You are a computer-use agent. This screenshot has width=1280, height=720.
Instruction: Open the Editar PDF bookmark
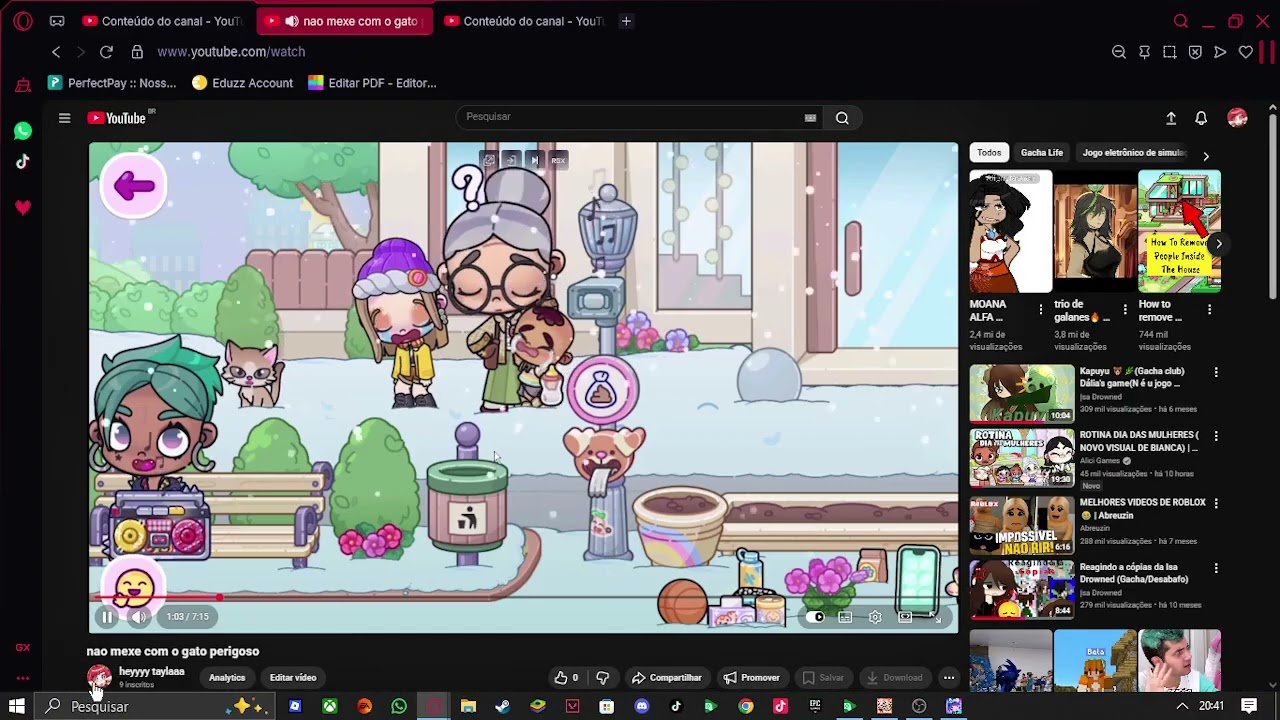pos(372,83)
